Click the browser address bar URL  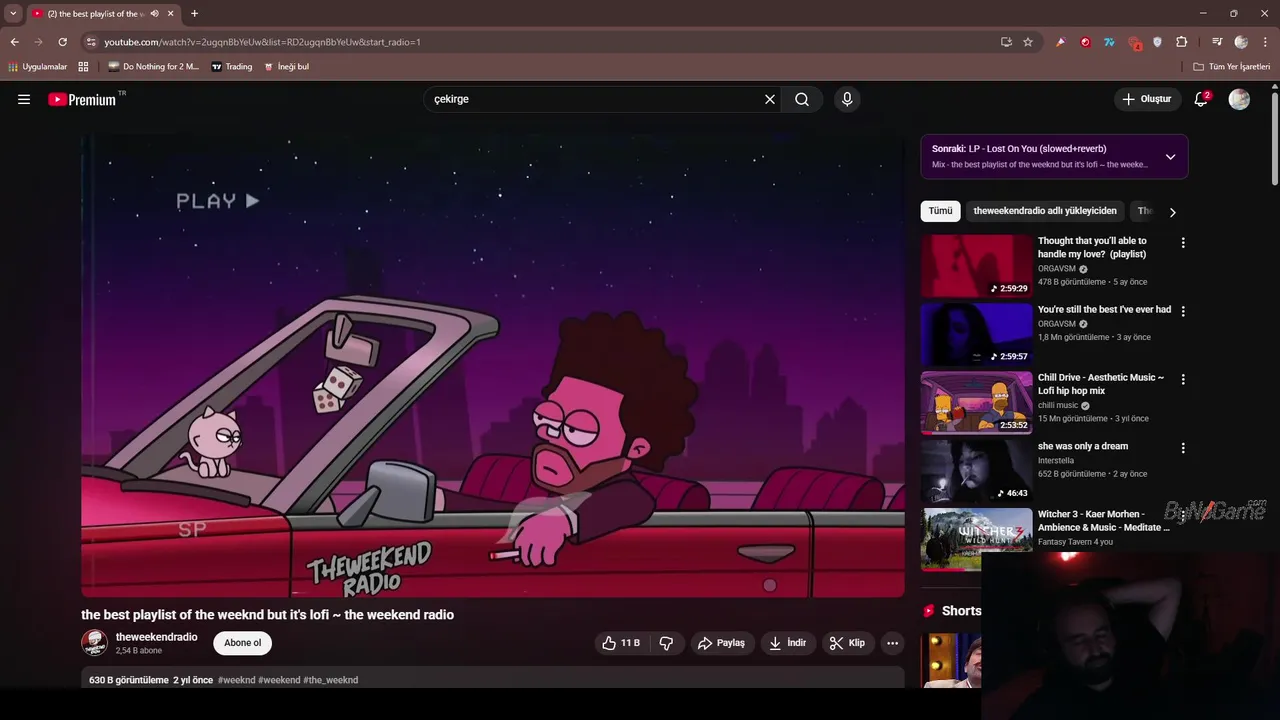262,42
